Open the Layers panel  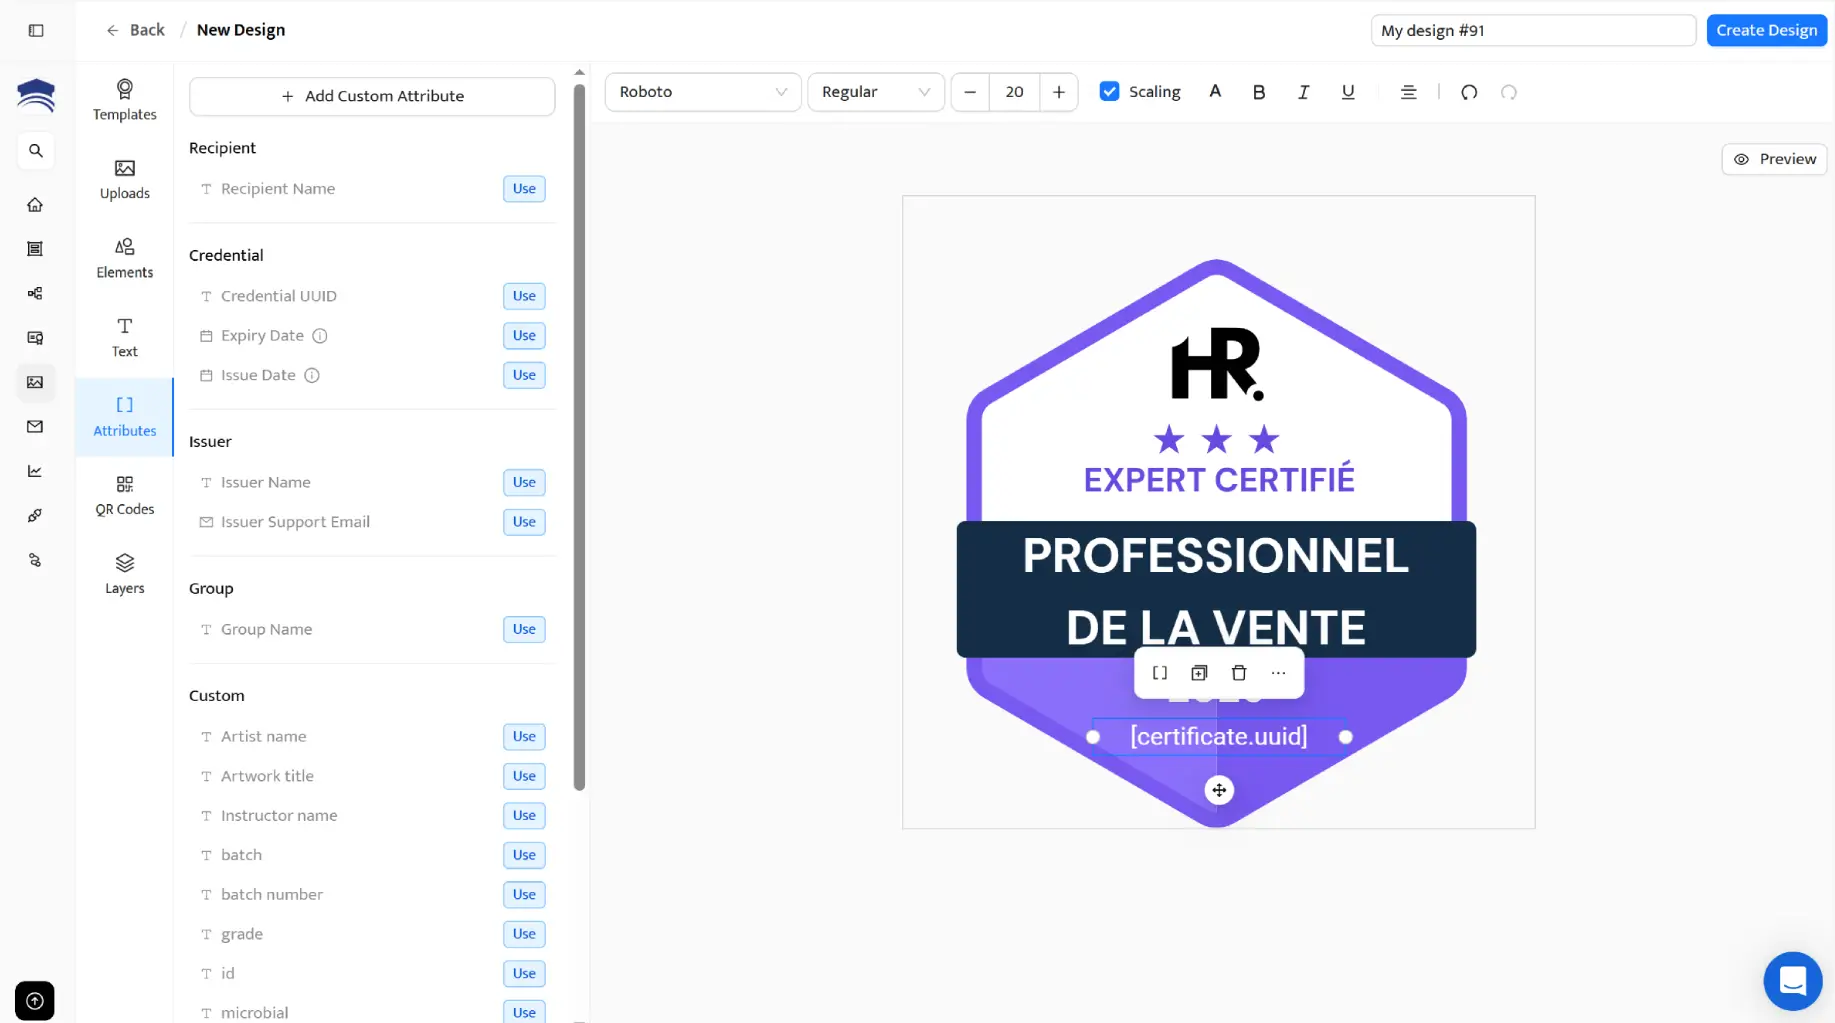[x=124, y=572]
